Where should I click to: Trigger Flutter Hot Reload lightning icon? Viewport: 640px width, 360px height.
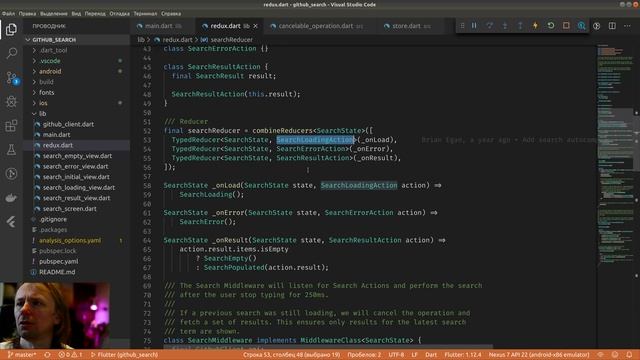[535, 26]
